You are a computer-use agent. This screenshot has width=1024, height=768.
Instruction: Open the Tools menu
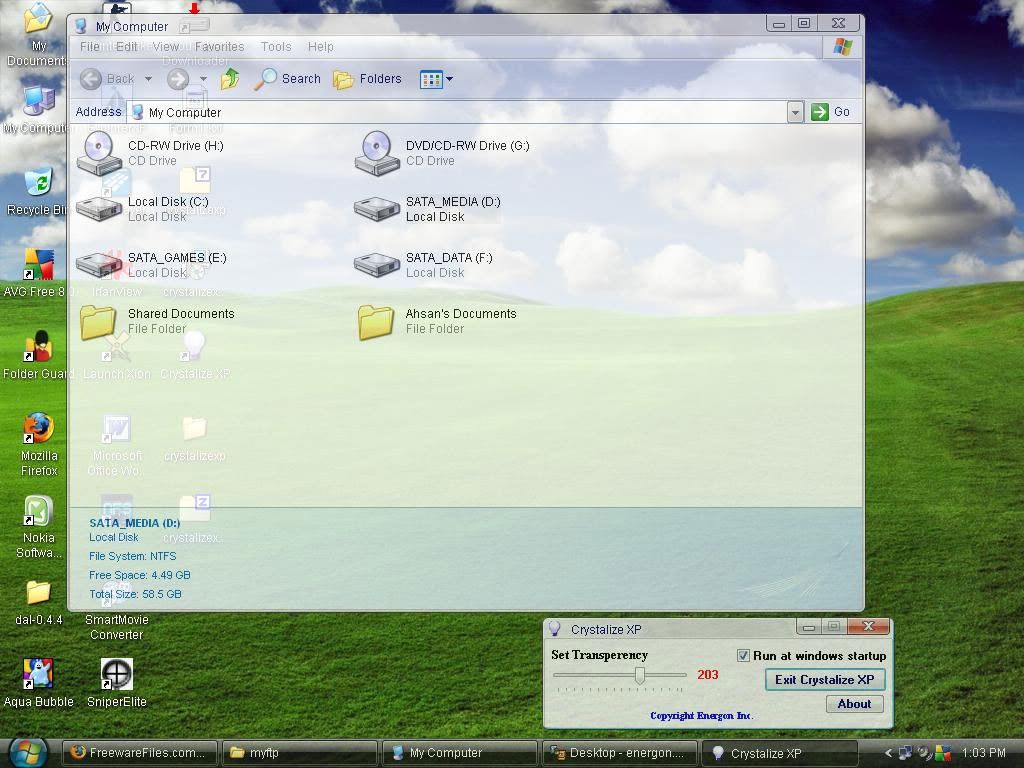(276, 46)
